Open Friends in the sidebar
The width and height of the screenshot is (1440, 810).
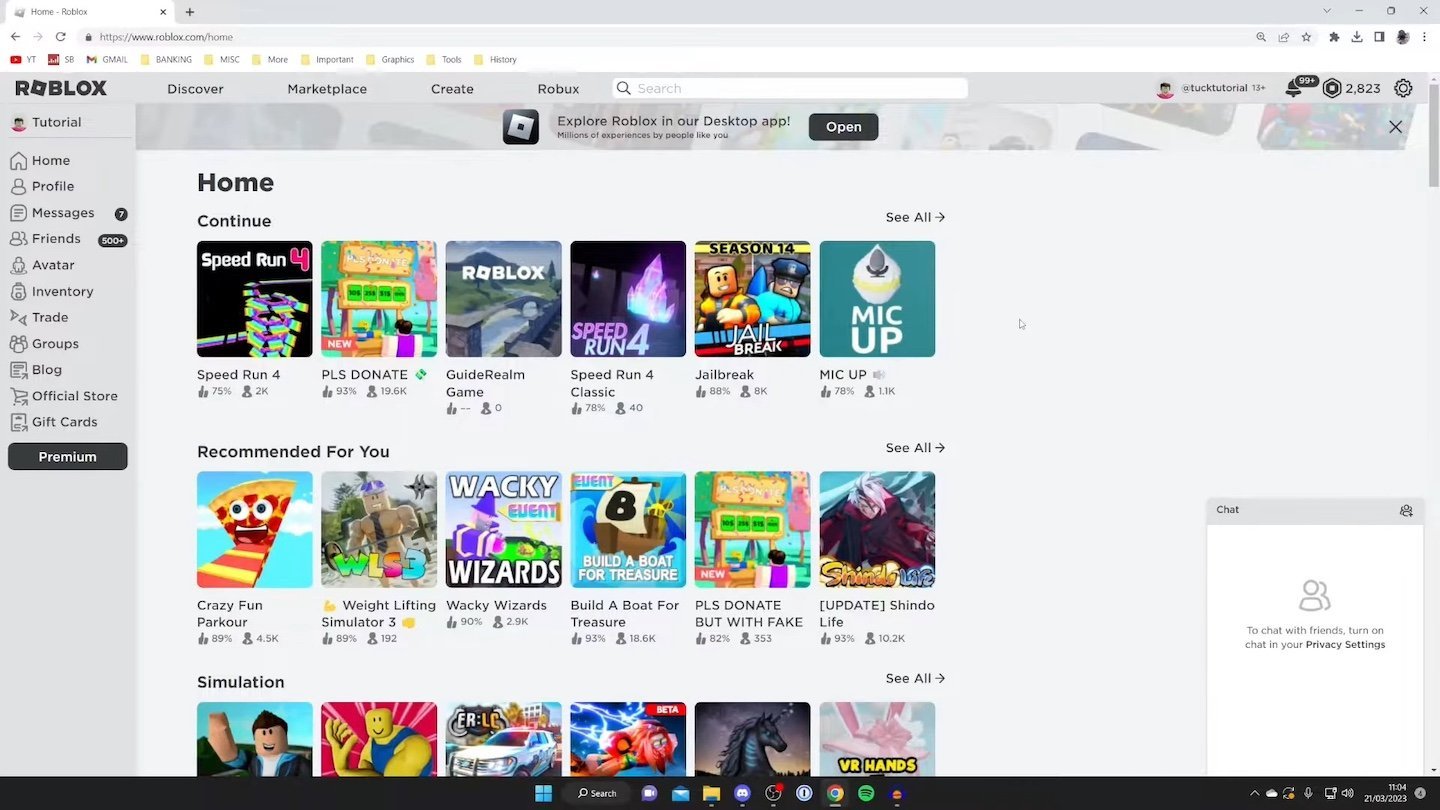click(68, 239)
